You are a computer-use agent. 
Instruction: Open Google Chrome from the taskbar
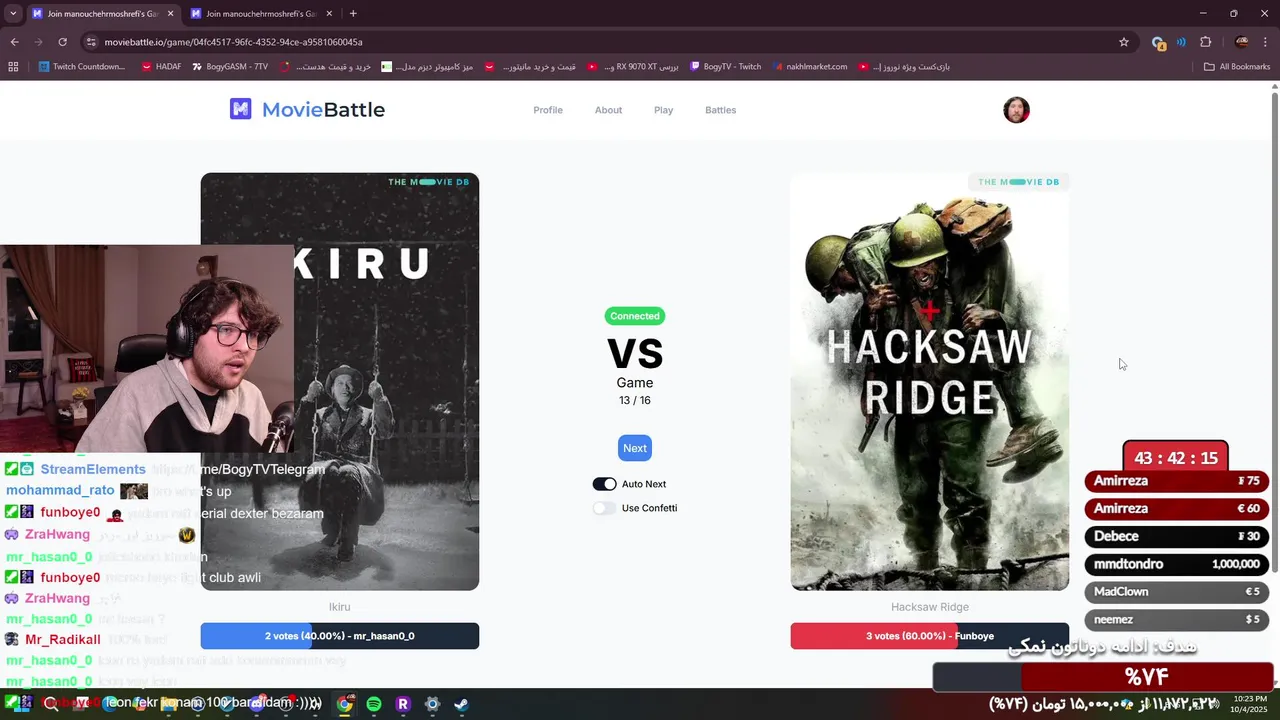pyautogui.click(x=345, y=704)
